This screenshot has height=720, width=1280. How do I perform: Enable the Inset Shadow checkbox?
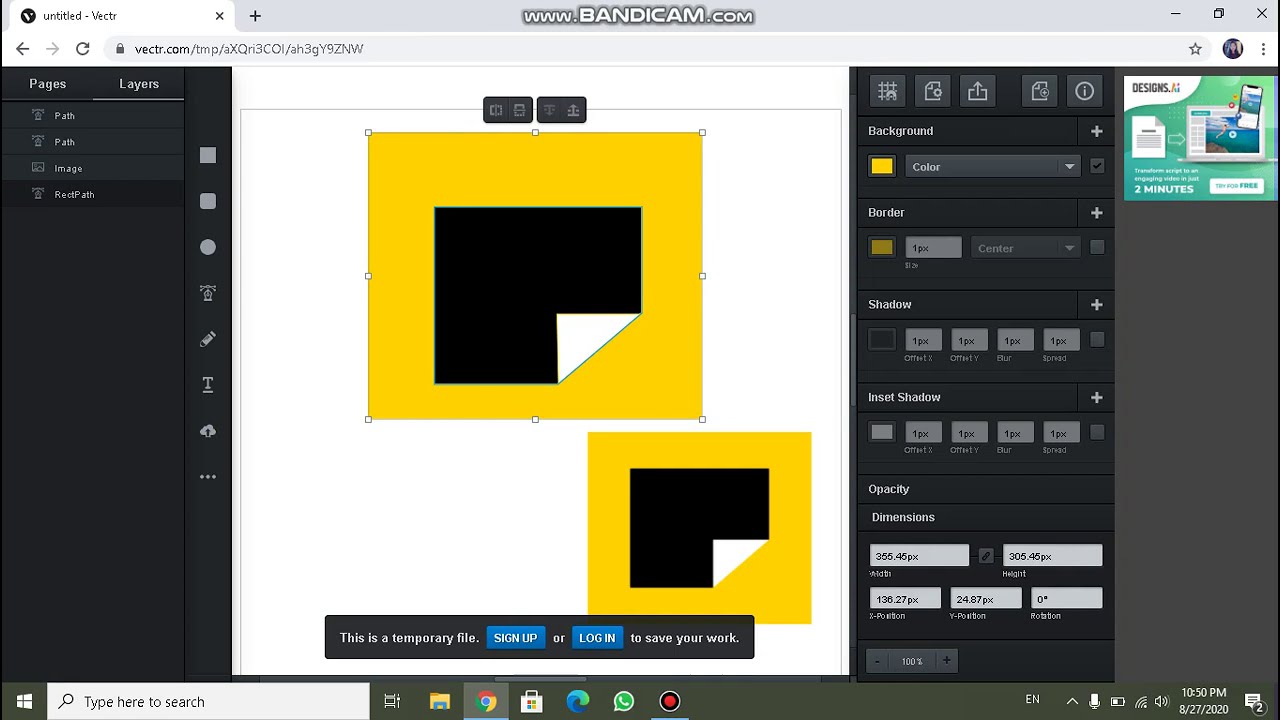[x=1097, y=432]
